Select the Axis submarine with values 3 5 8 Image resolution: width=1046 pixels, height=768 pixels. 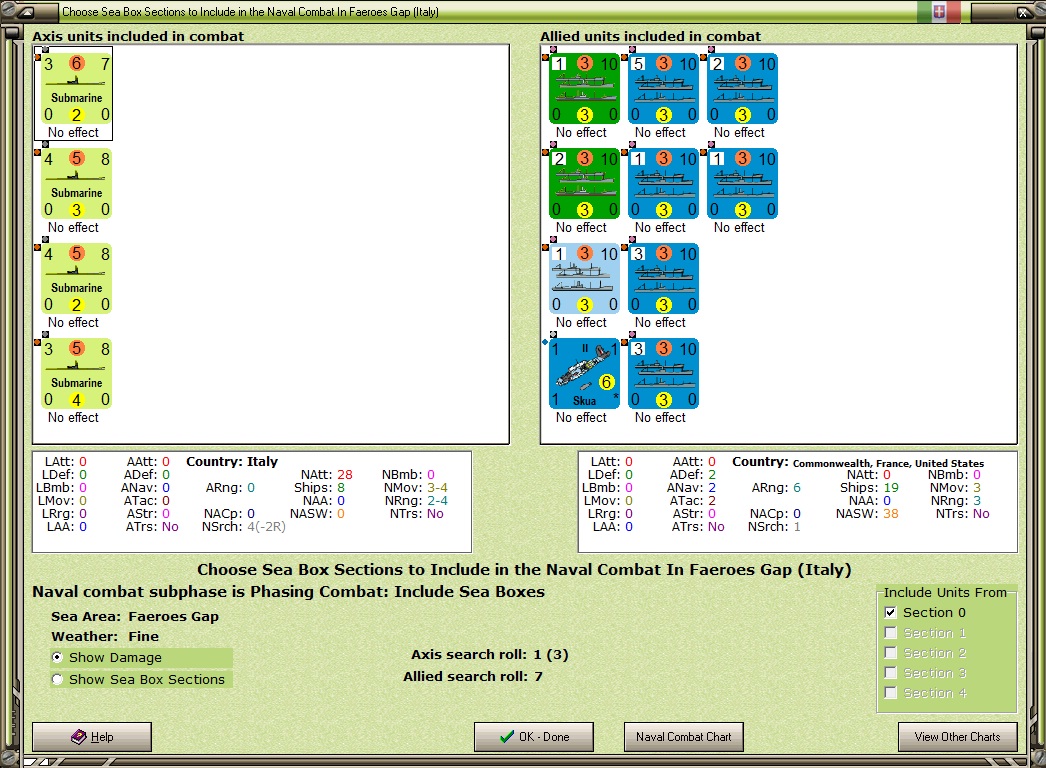coord(76,374)
